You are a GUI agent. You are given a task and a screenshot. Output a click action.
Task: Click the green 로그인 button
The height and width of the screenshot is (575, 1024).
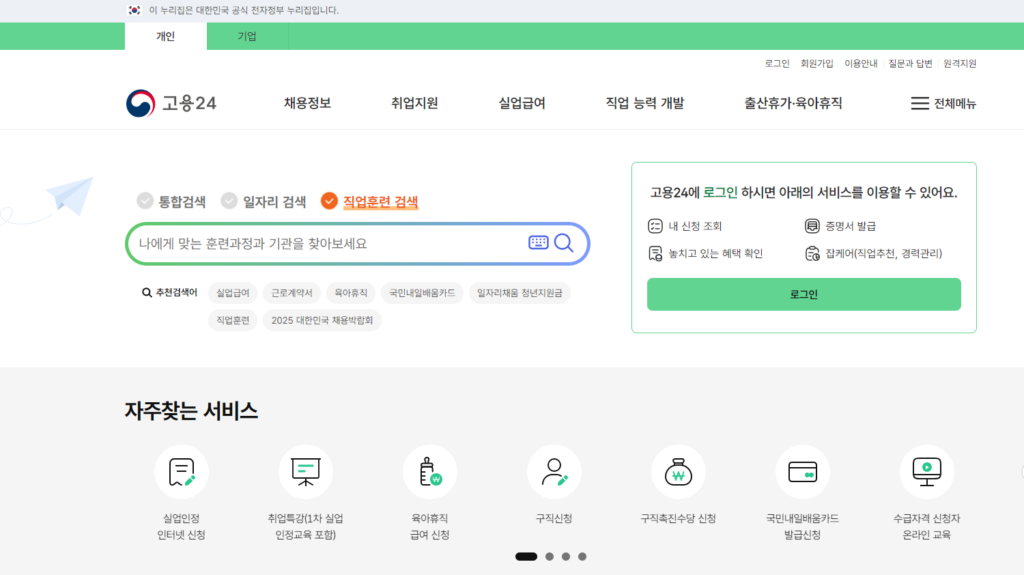pyautogui.click(x=804, y=294)
